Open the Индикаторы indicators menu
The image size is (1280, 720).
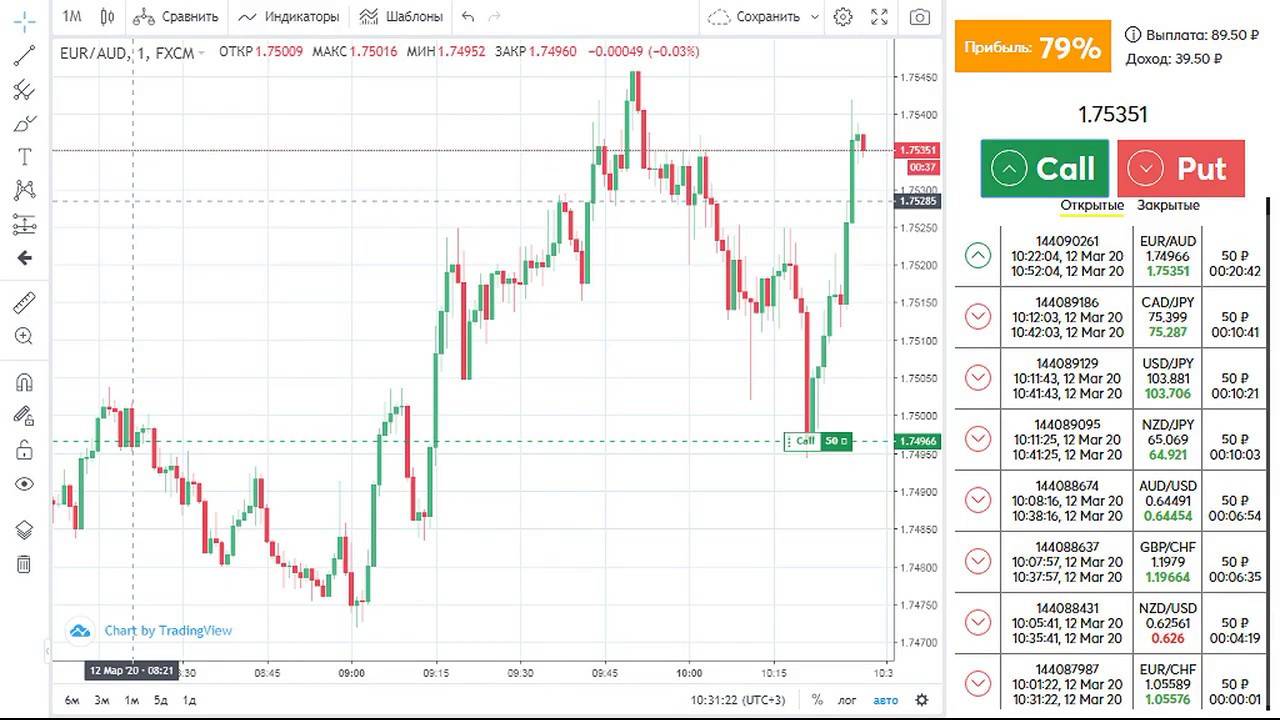point(289,17)
